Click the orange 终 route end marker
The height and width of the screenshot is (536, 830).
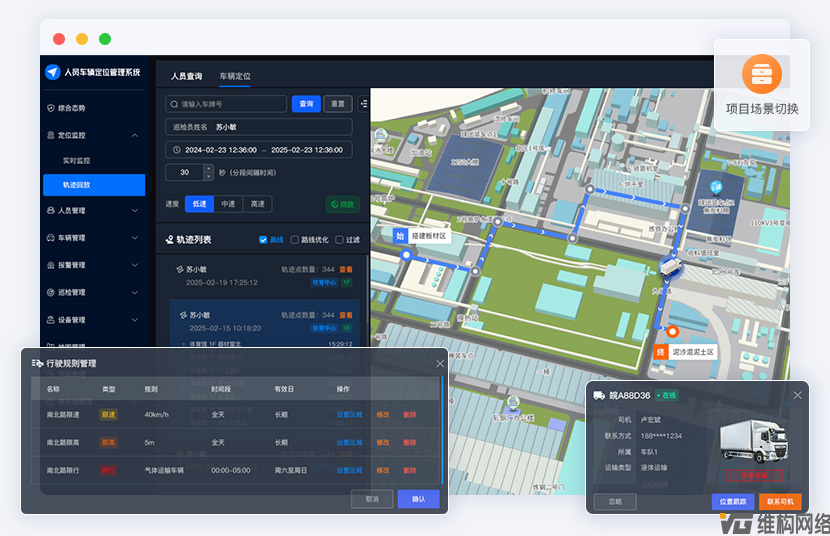661,352
